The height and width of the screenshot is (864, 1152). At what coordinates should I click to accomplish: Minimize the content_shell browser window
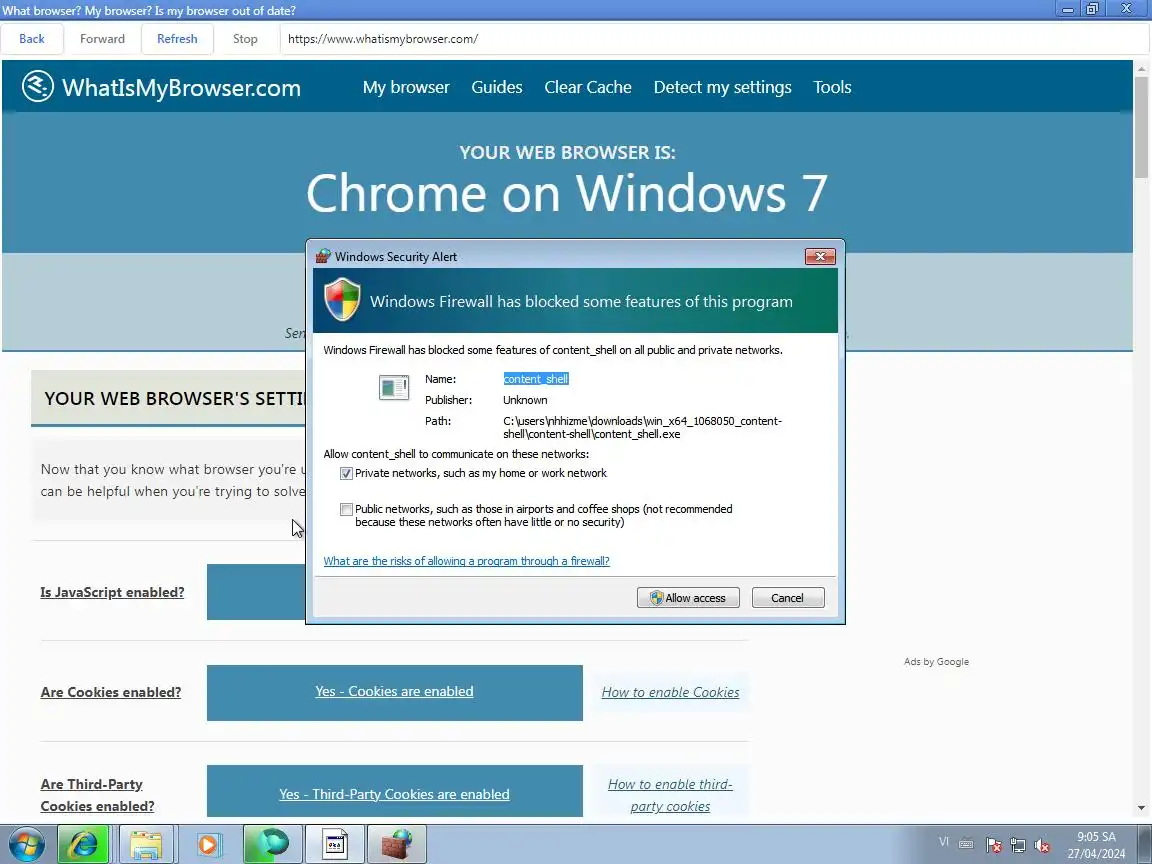pyautogui.click(x=1068, y=9)
